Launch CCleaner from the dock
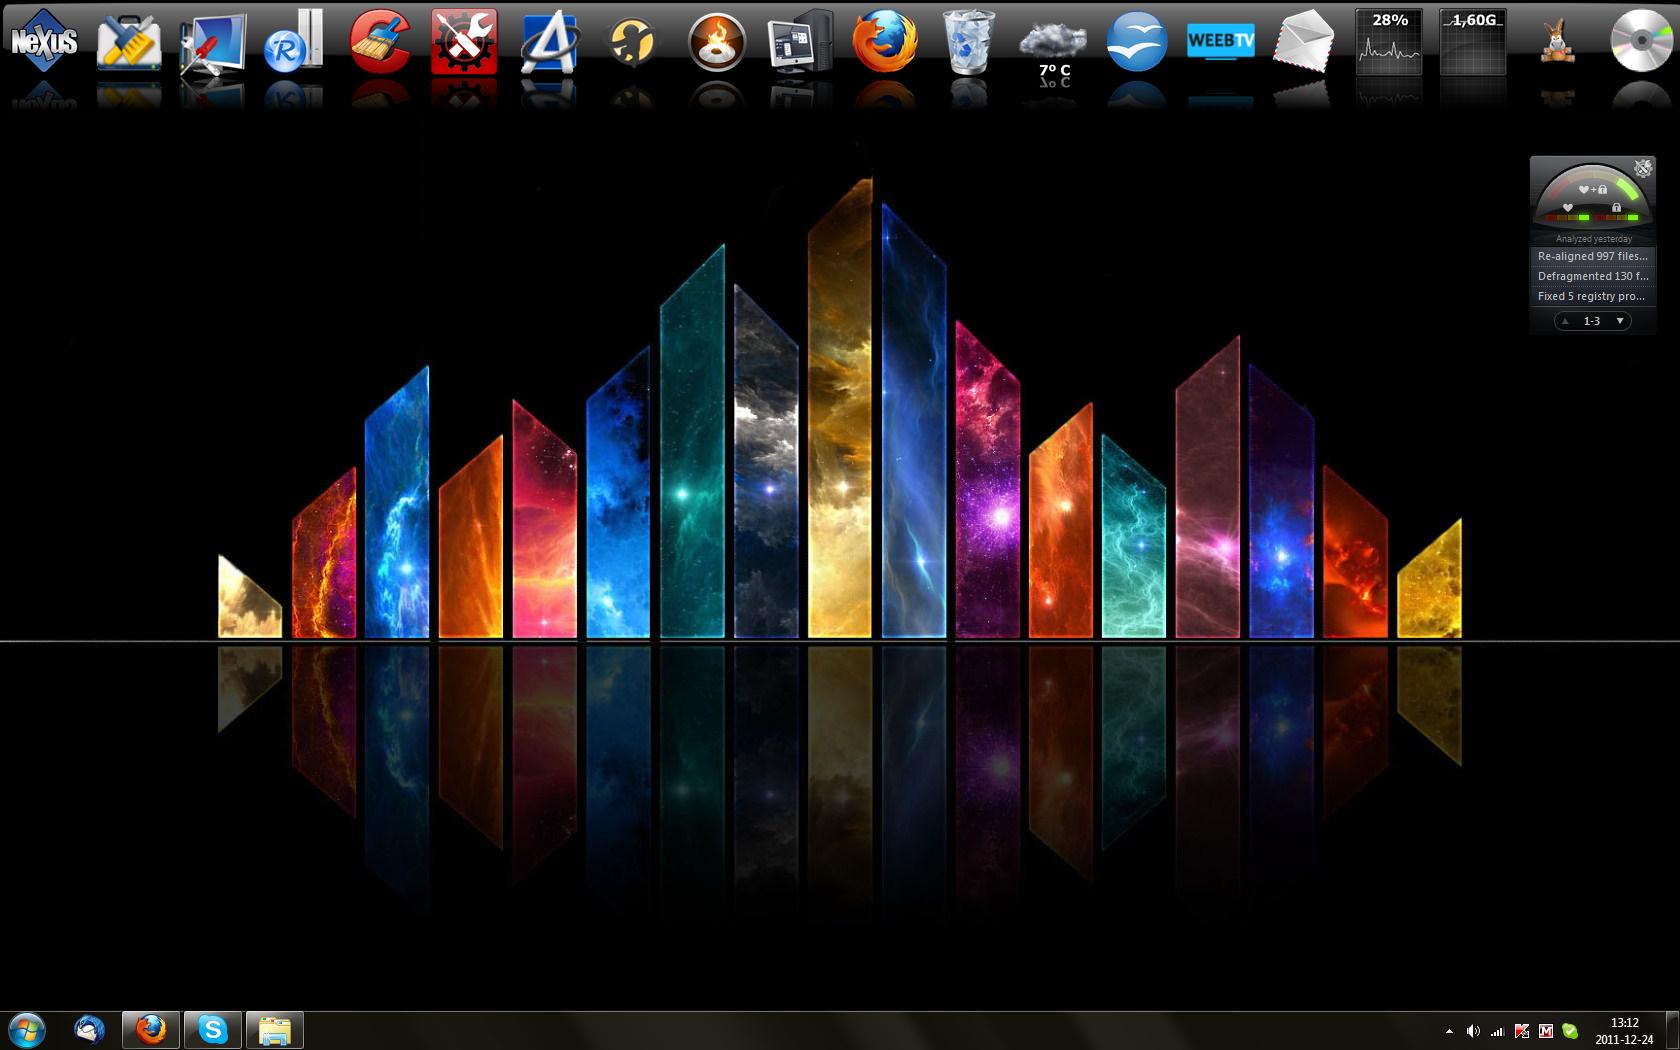Viewport: 1680px width, 1050px height. 379,41
